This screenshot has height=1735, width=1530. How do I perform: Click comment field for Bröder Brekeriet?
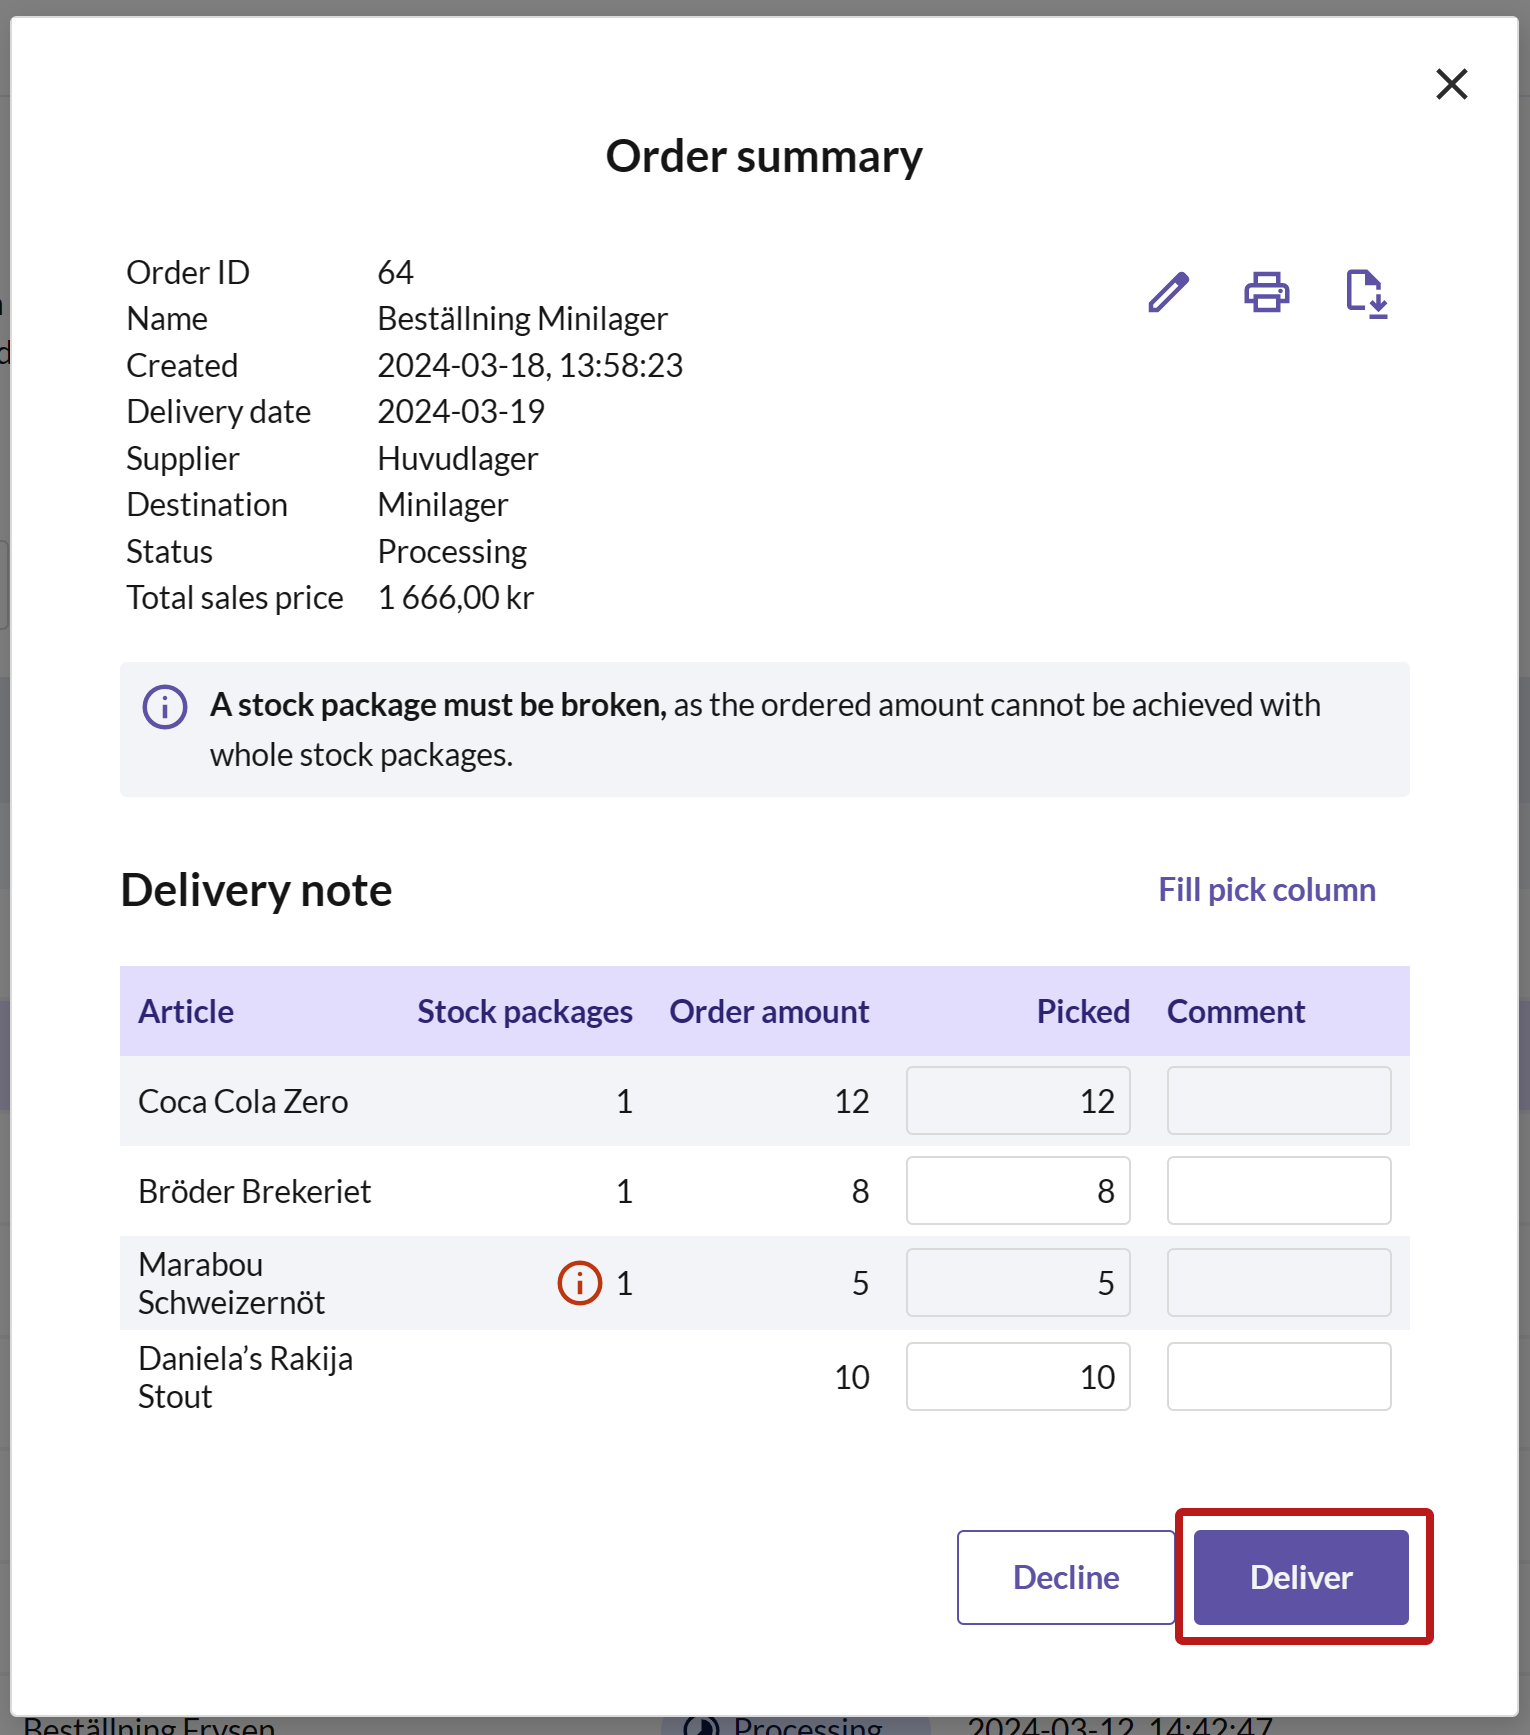(x=1278, y=1191)
